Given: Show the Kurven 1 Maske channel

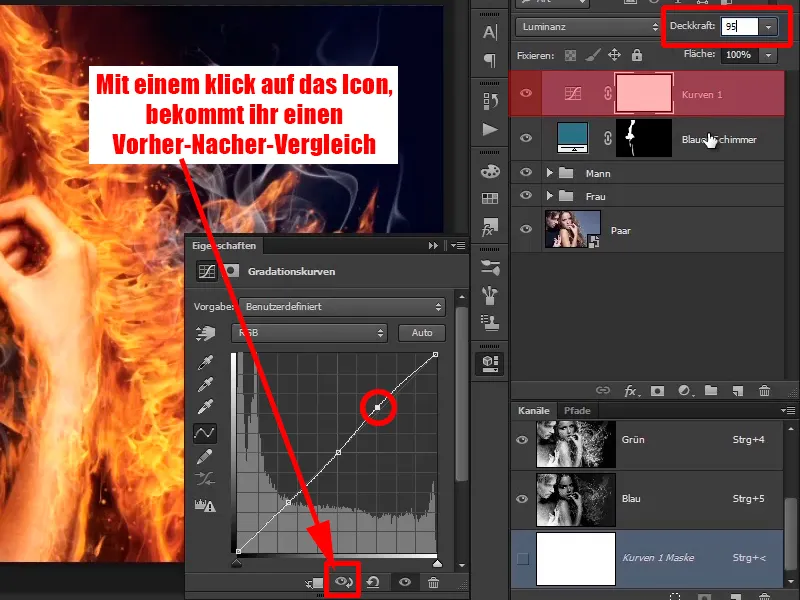Looking at the screenshot, I should click(523, 559).
